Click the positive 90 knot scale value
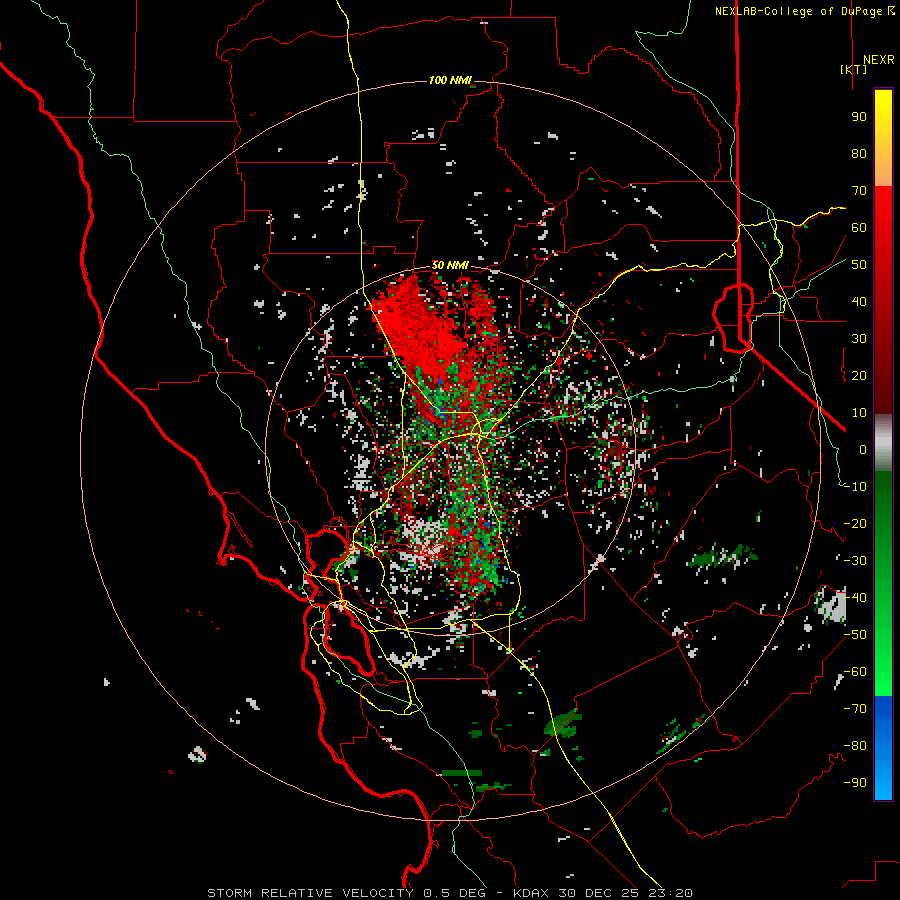The image size is (900, 900). click(x=859, y=117)
